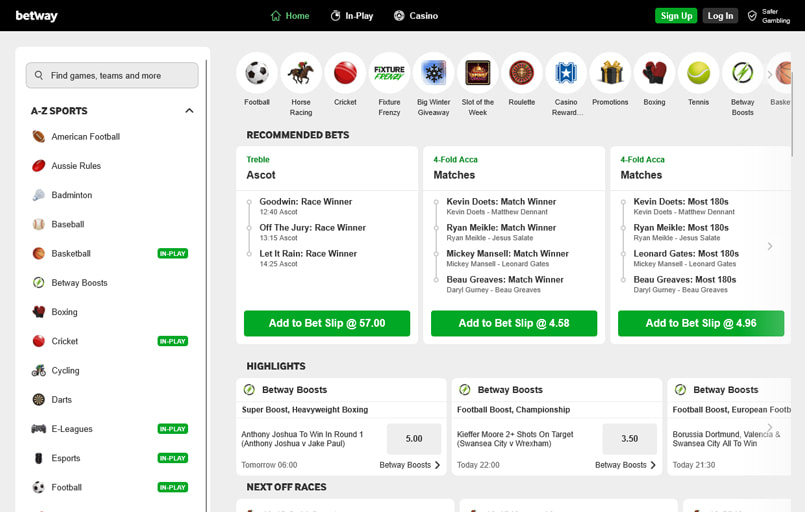Click the Badminton shuttlecock icon

(x=39, y=195)
